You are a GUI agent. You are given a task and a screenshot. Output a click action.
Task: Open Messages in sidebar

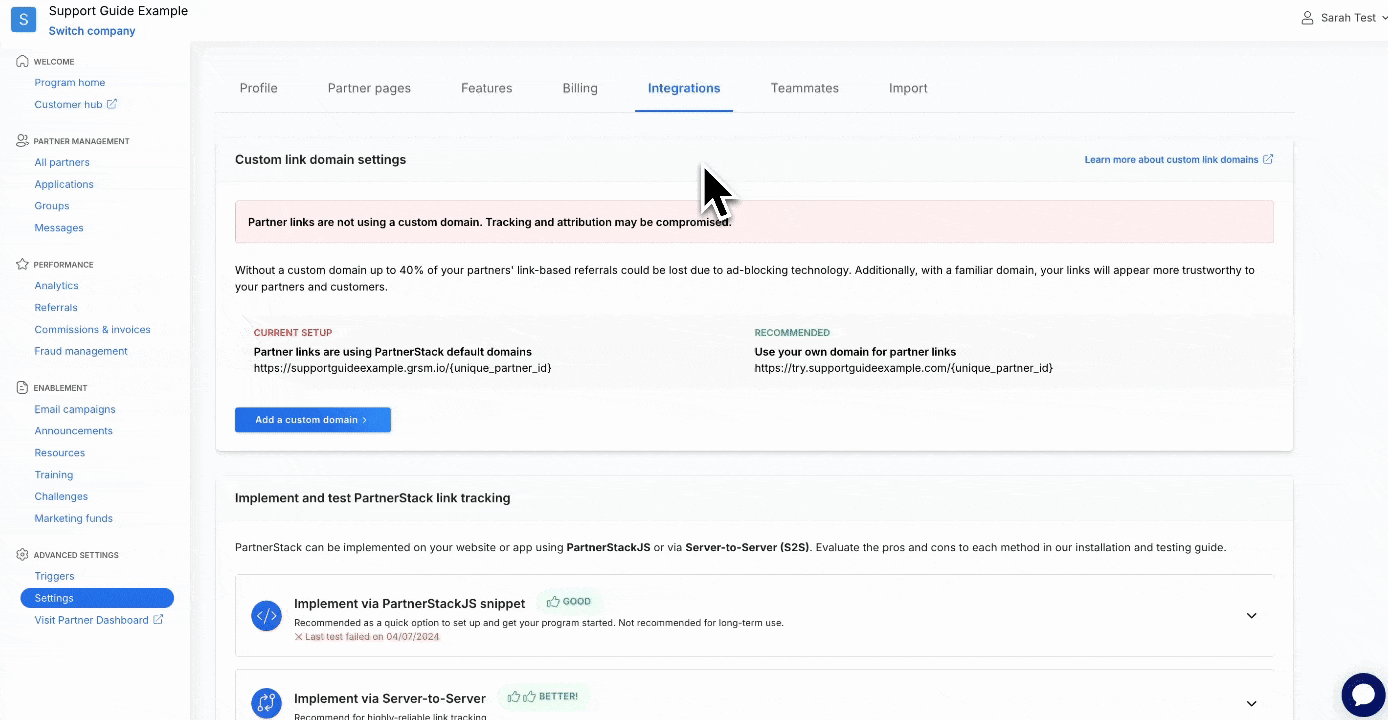(x=59, y=228)
